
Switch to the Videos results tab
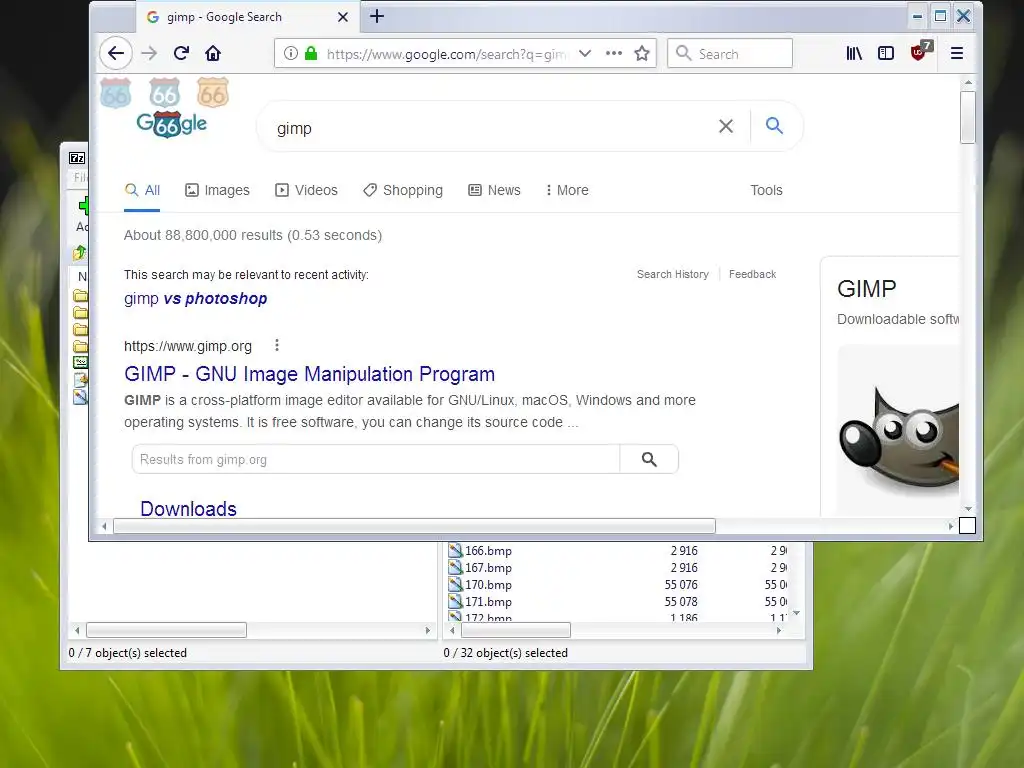tap(306, 190)
